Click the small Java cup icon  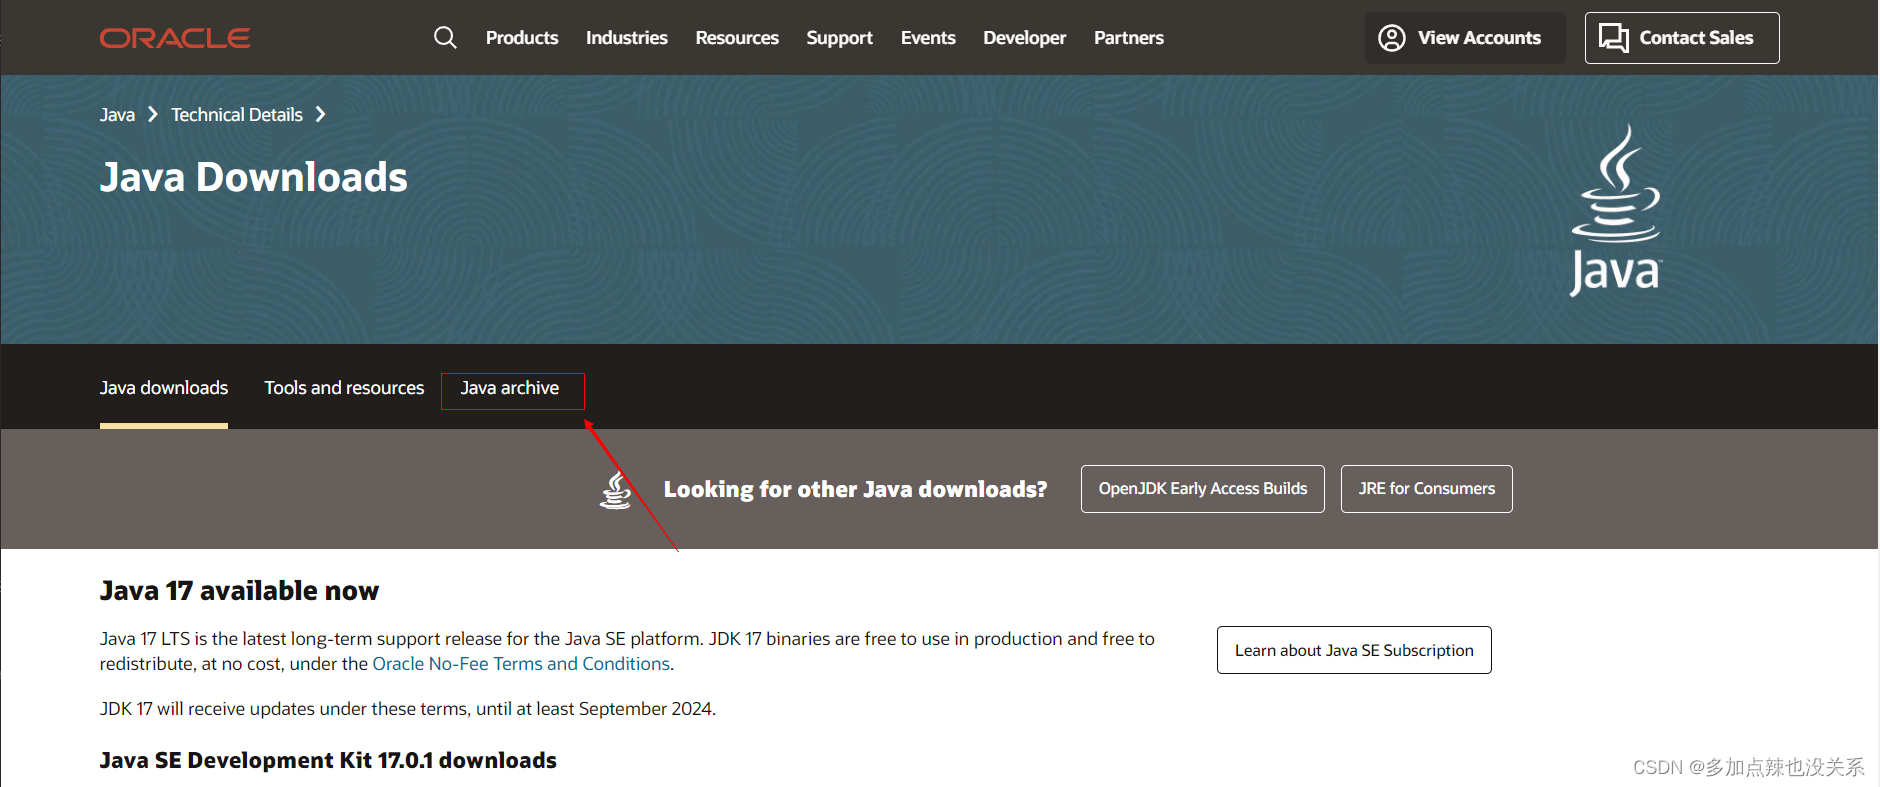point(615,489)
